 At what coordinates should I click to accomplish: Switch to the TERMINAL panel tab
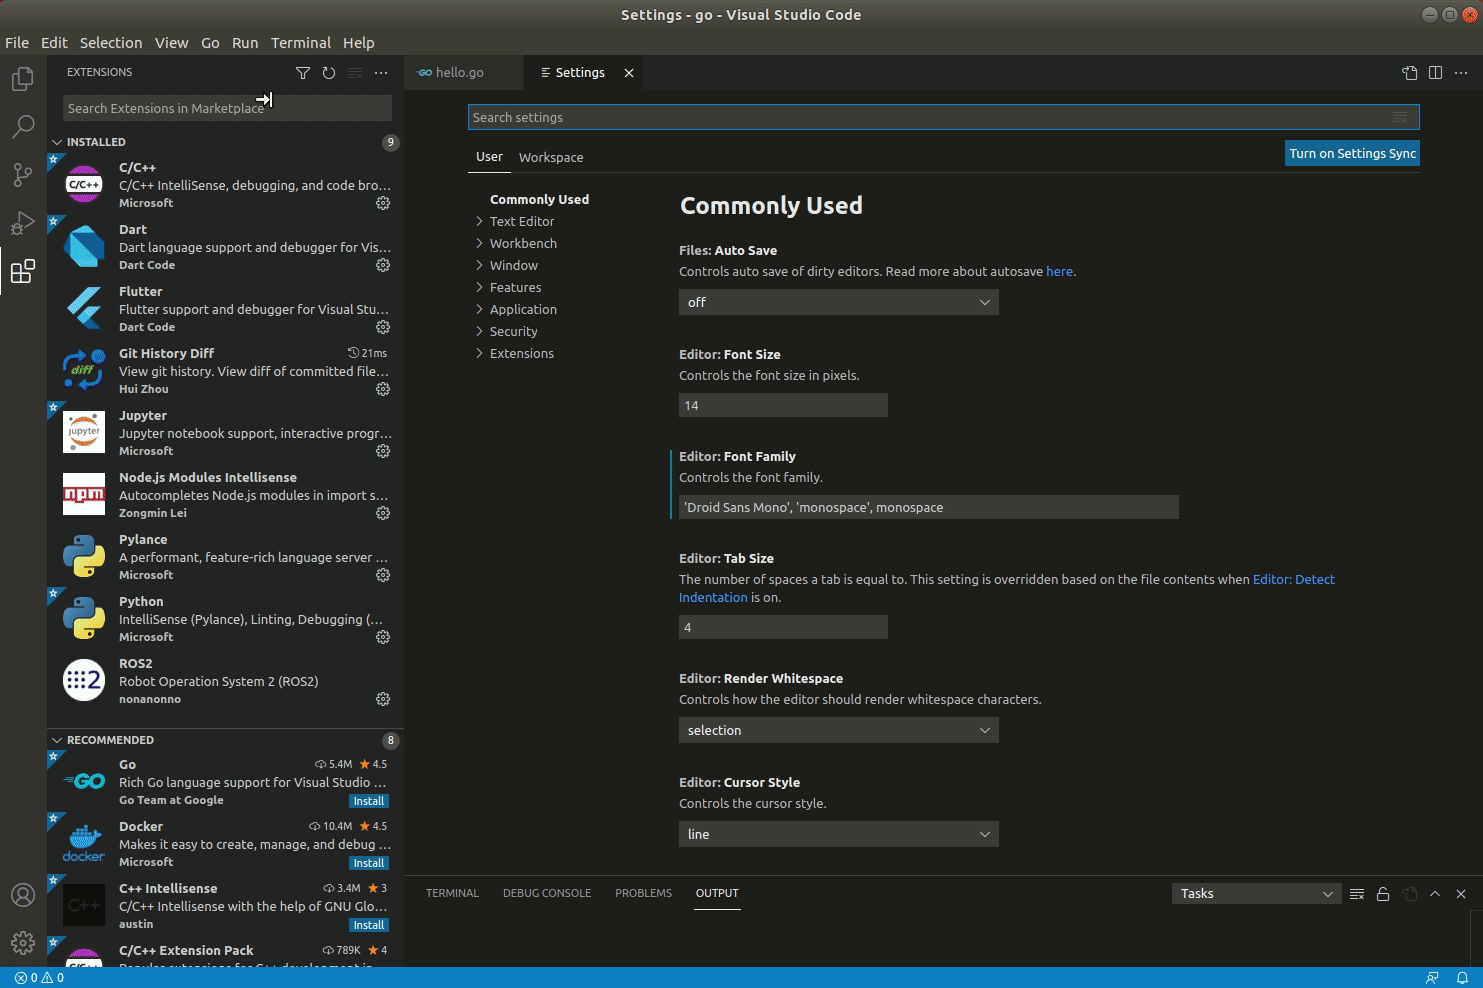point(452,893)
